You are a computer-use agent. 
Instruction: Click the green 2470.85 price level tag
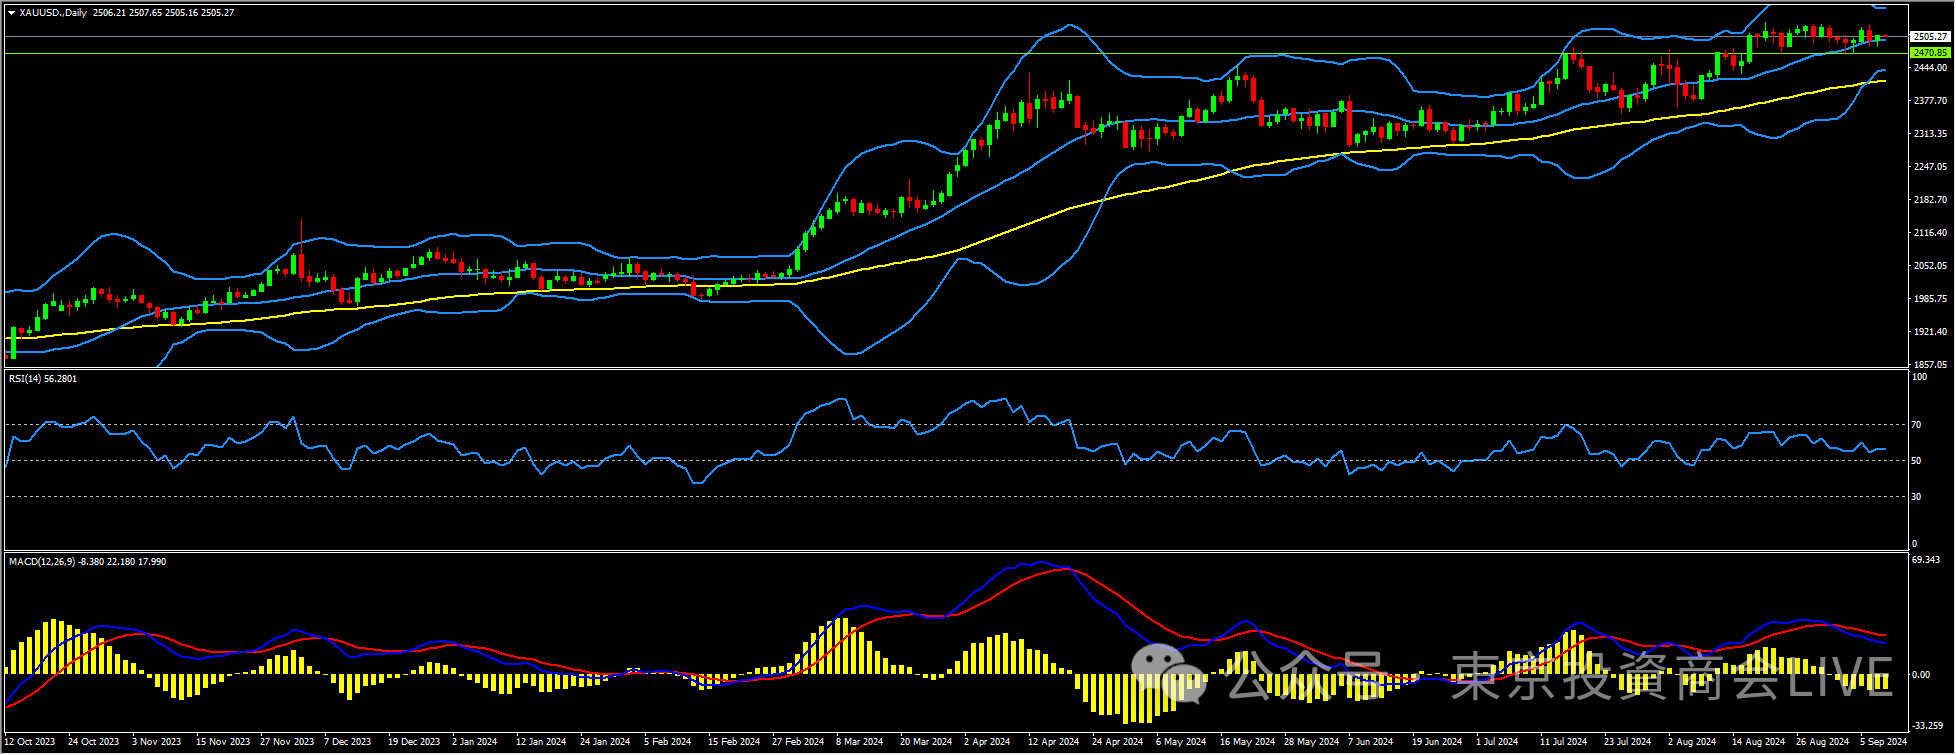pyautogui.click(x=1929, y=52)
